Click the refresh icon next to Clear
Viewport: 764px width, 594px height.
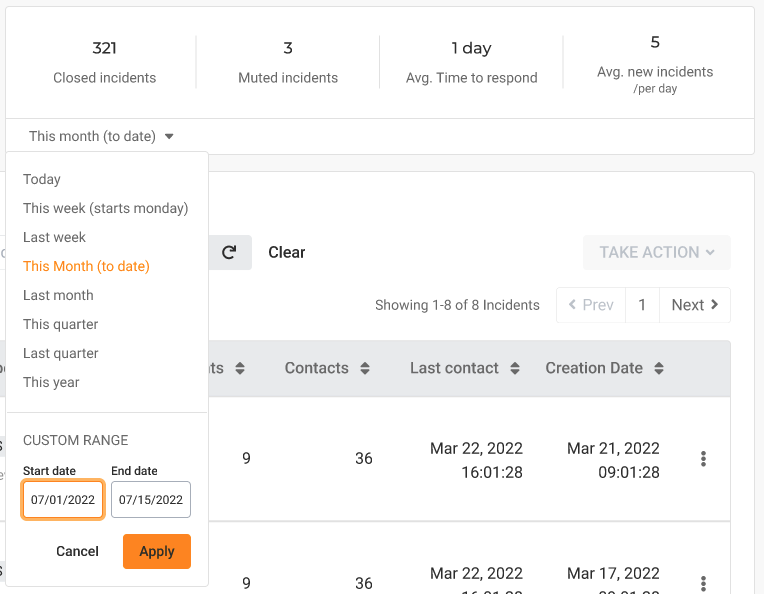pos(229,253)
